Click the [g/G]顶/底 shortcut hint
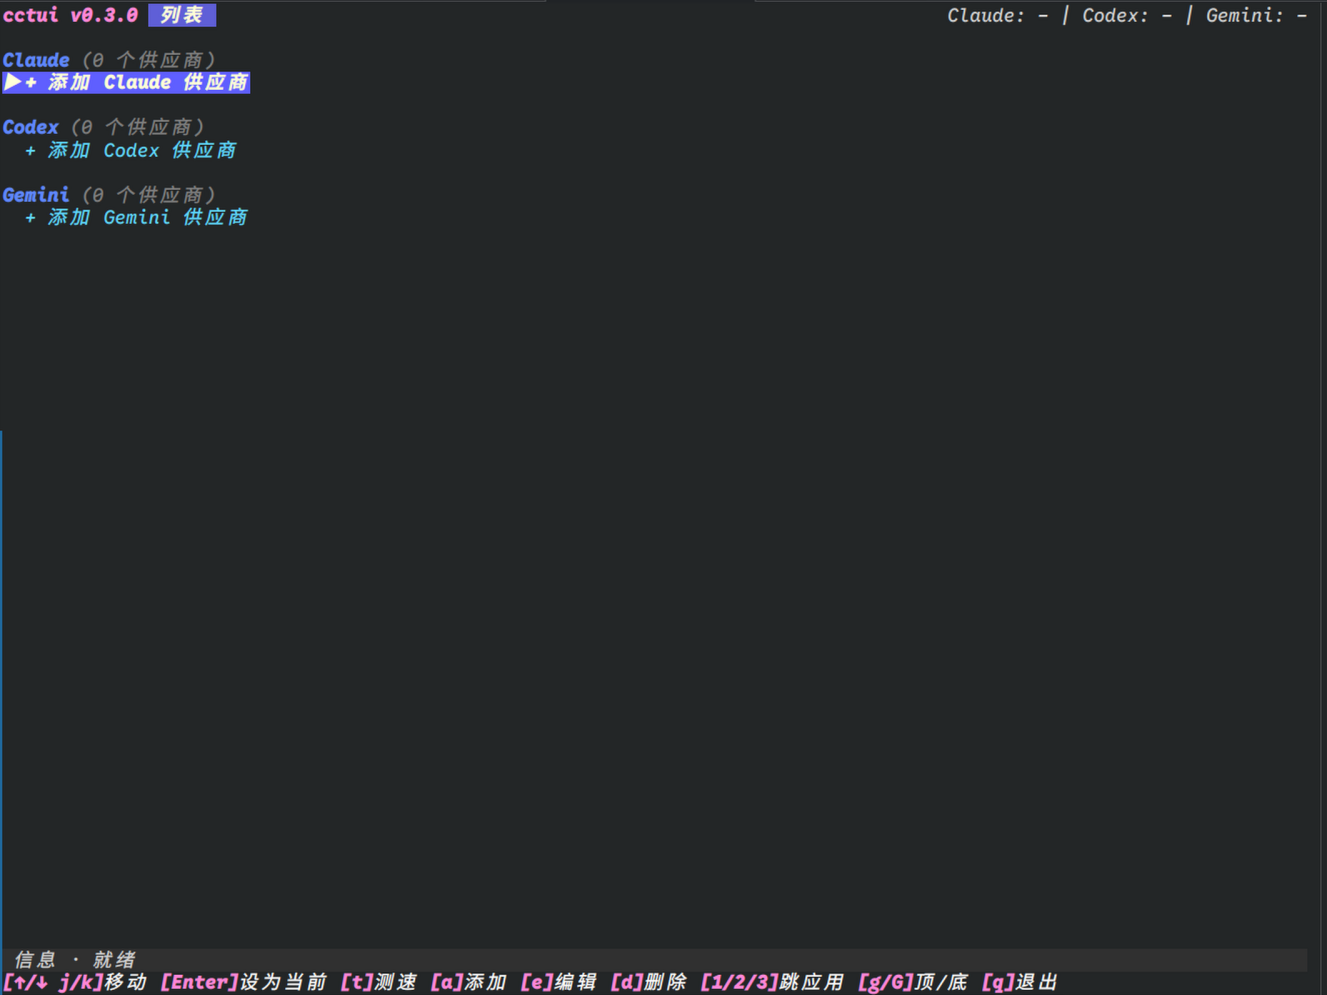The width and height of the screenshot is (1327, 995). [913, 983]
